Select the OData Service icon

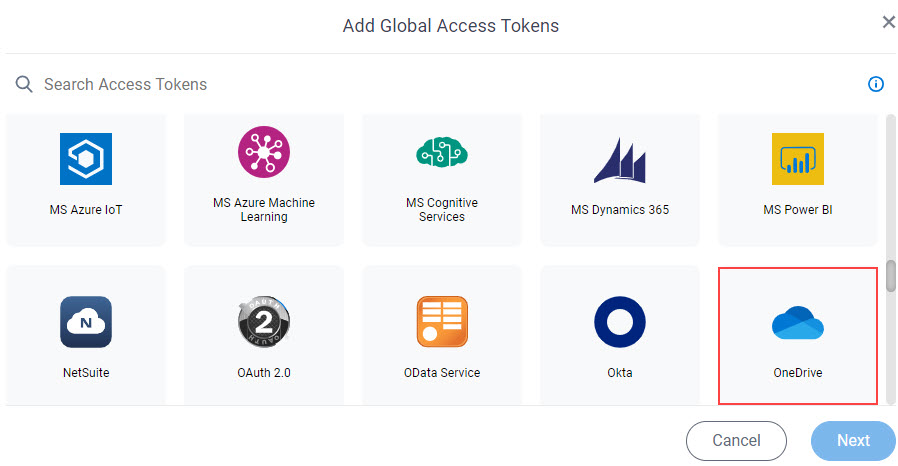point(442,322)
